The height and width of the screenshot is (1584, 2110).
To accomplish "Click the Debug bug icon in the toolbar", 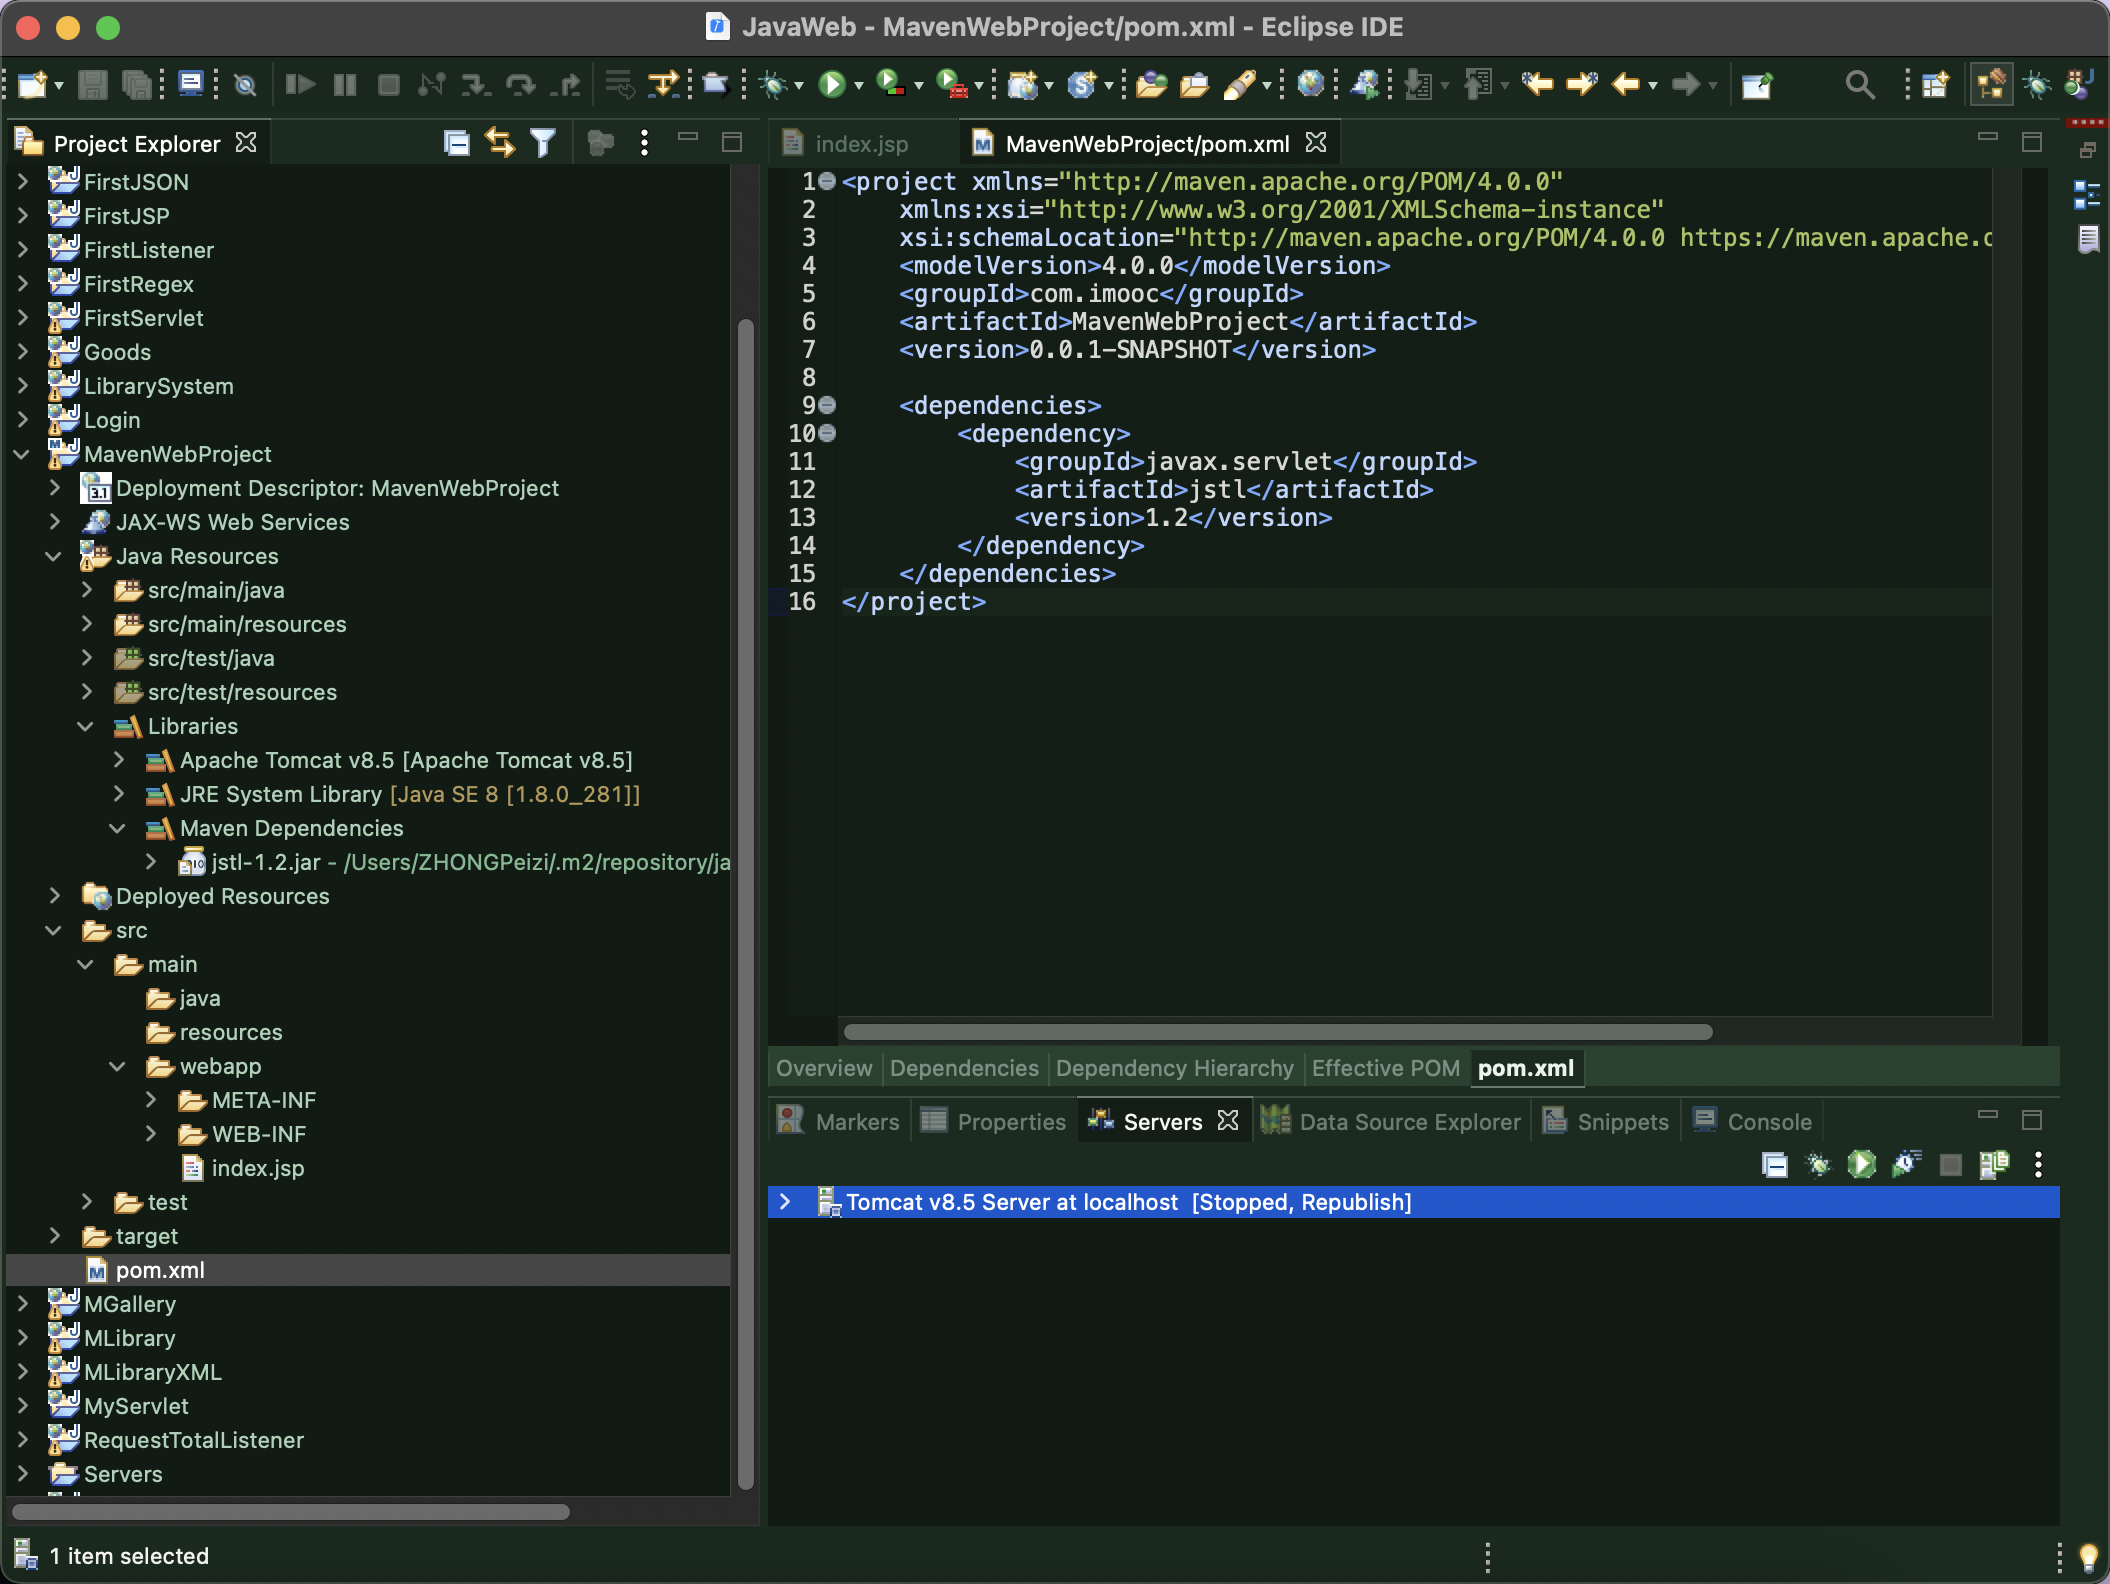I will point(773,85).
